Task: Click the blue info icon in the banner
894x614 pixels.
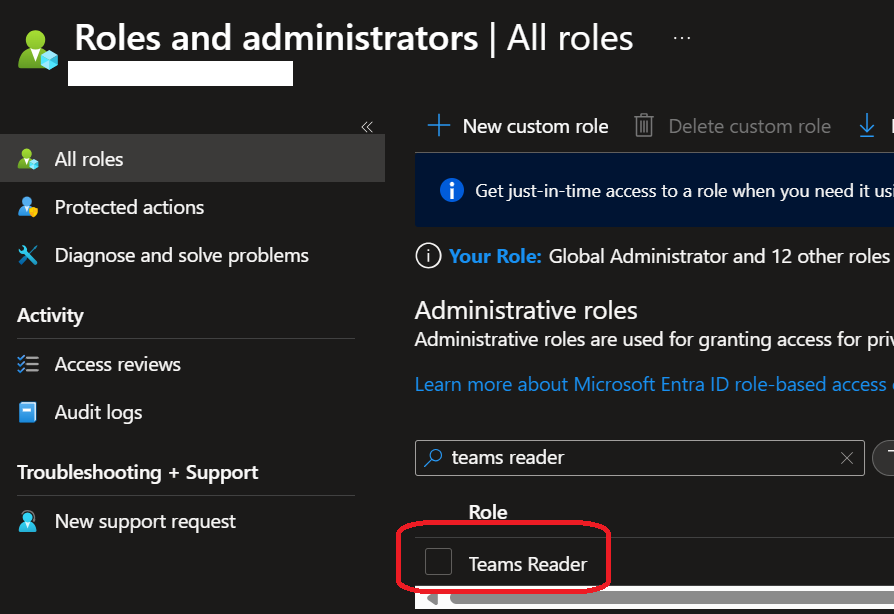Action: pos(452,190)
